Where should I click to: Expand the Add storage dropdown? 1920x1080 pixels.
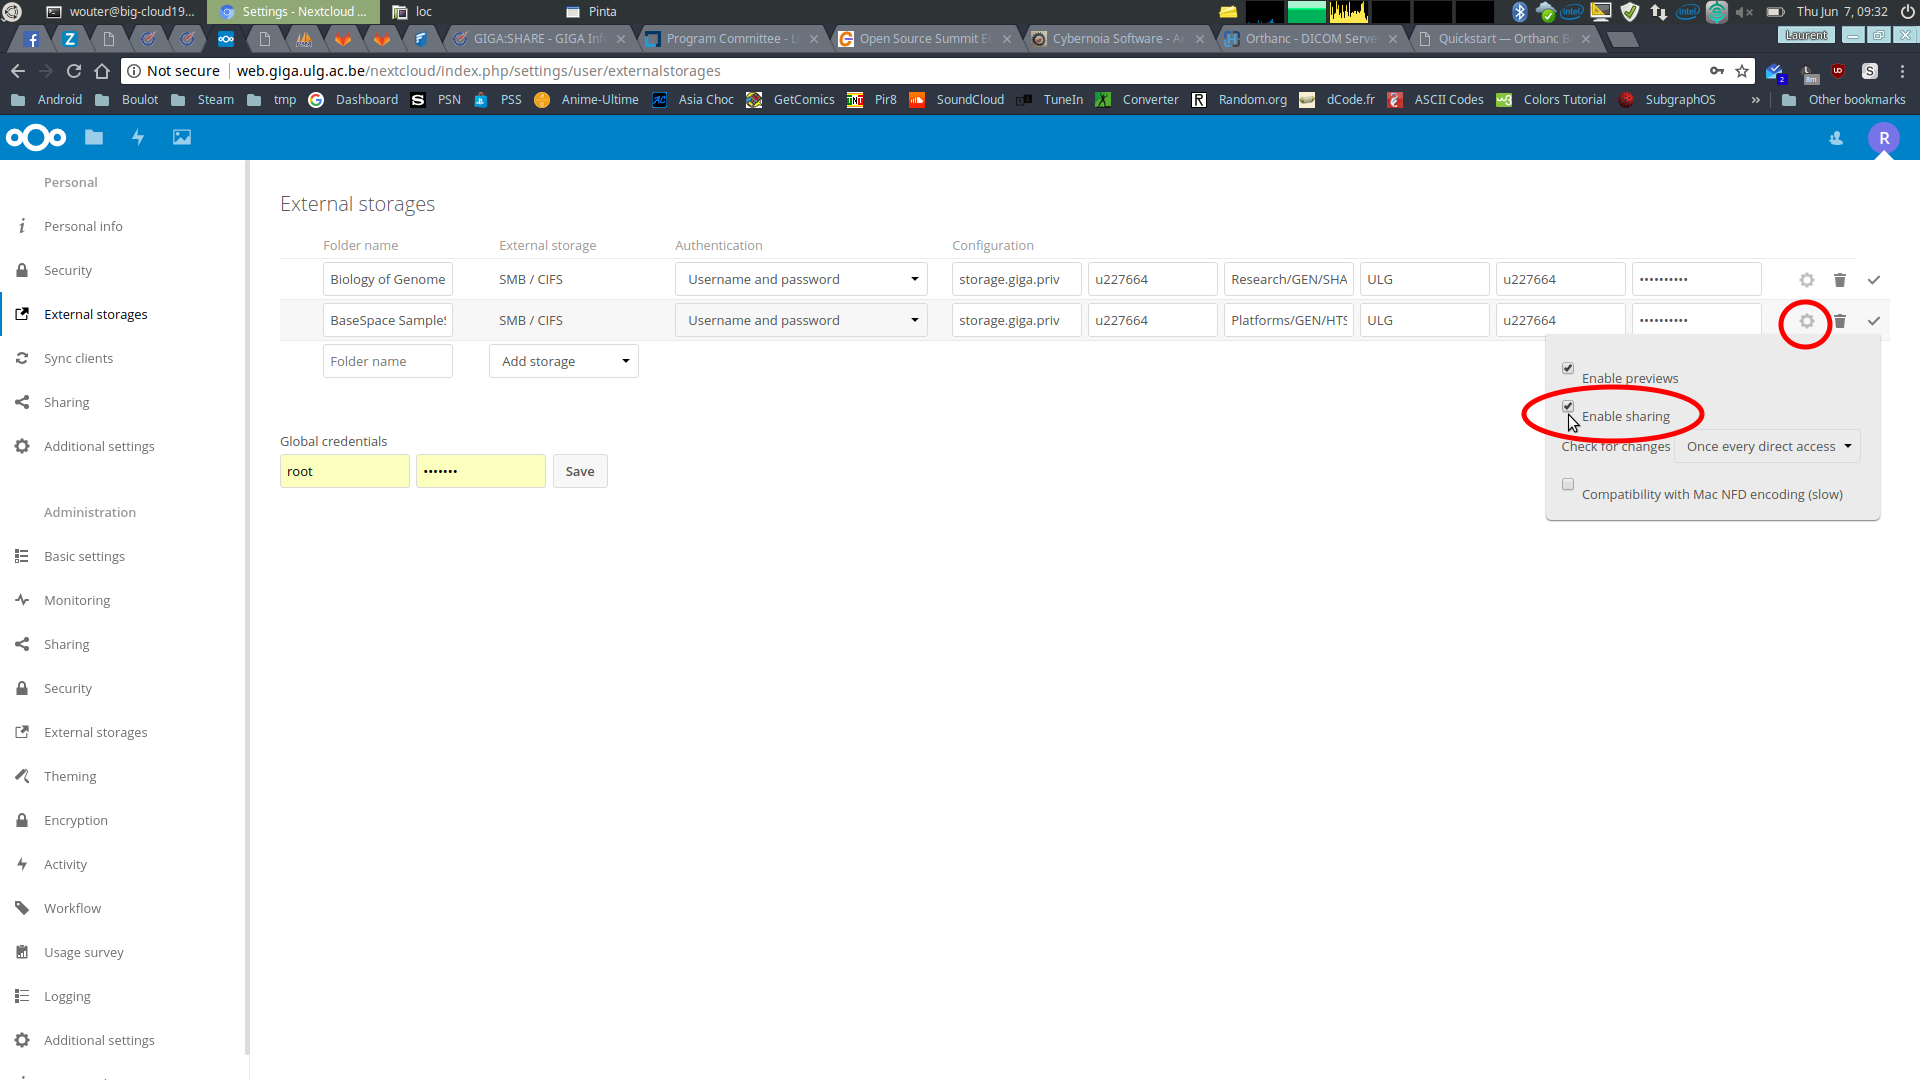[564, 361]
